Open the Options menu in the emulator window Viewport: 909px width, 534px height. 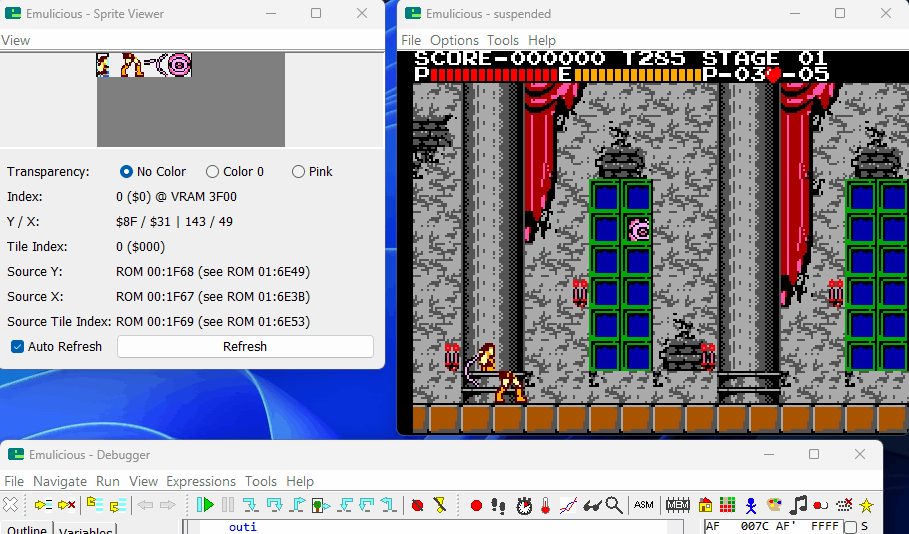pyautogui.click(x=454, y=41)
